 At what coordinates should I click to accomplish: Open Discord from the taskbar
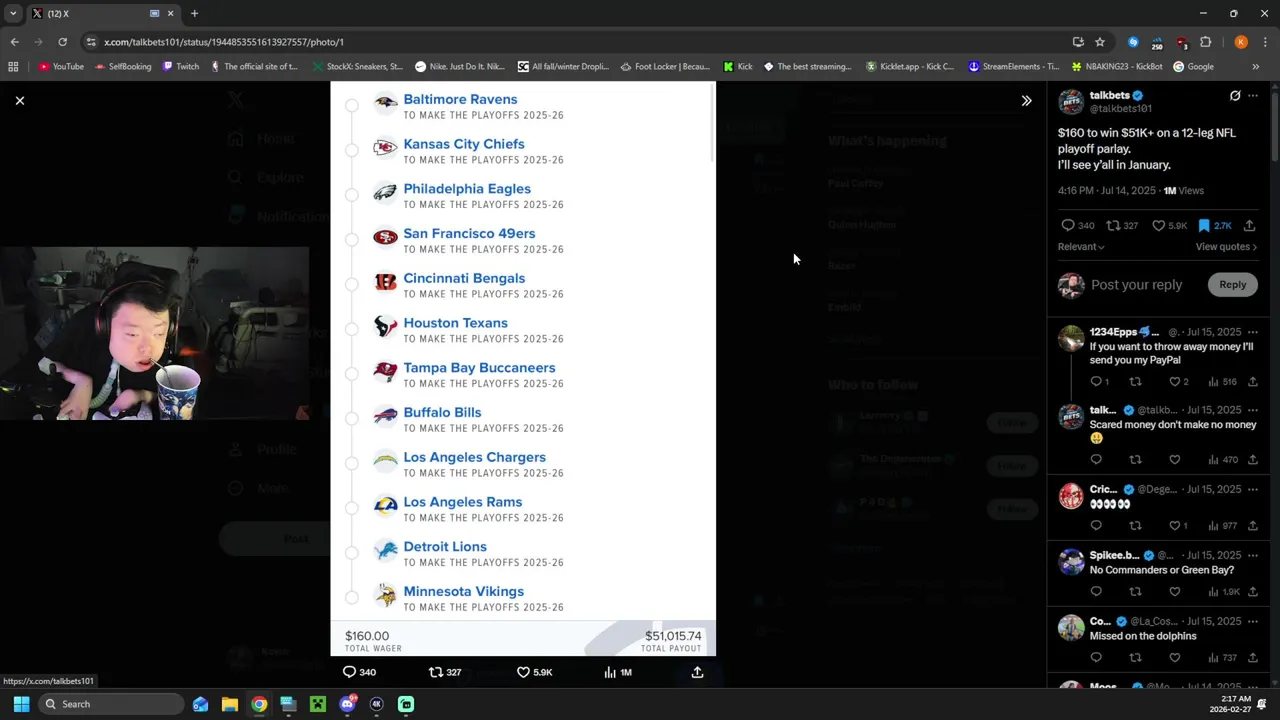point(347,704)
